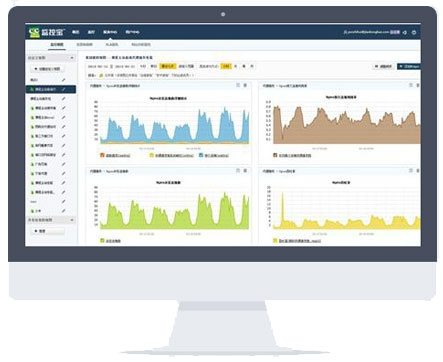Toggle the brown series legend checkbox
The image size is (443, 362).
point(275,155)
